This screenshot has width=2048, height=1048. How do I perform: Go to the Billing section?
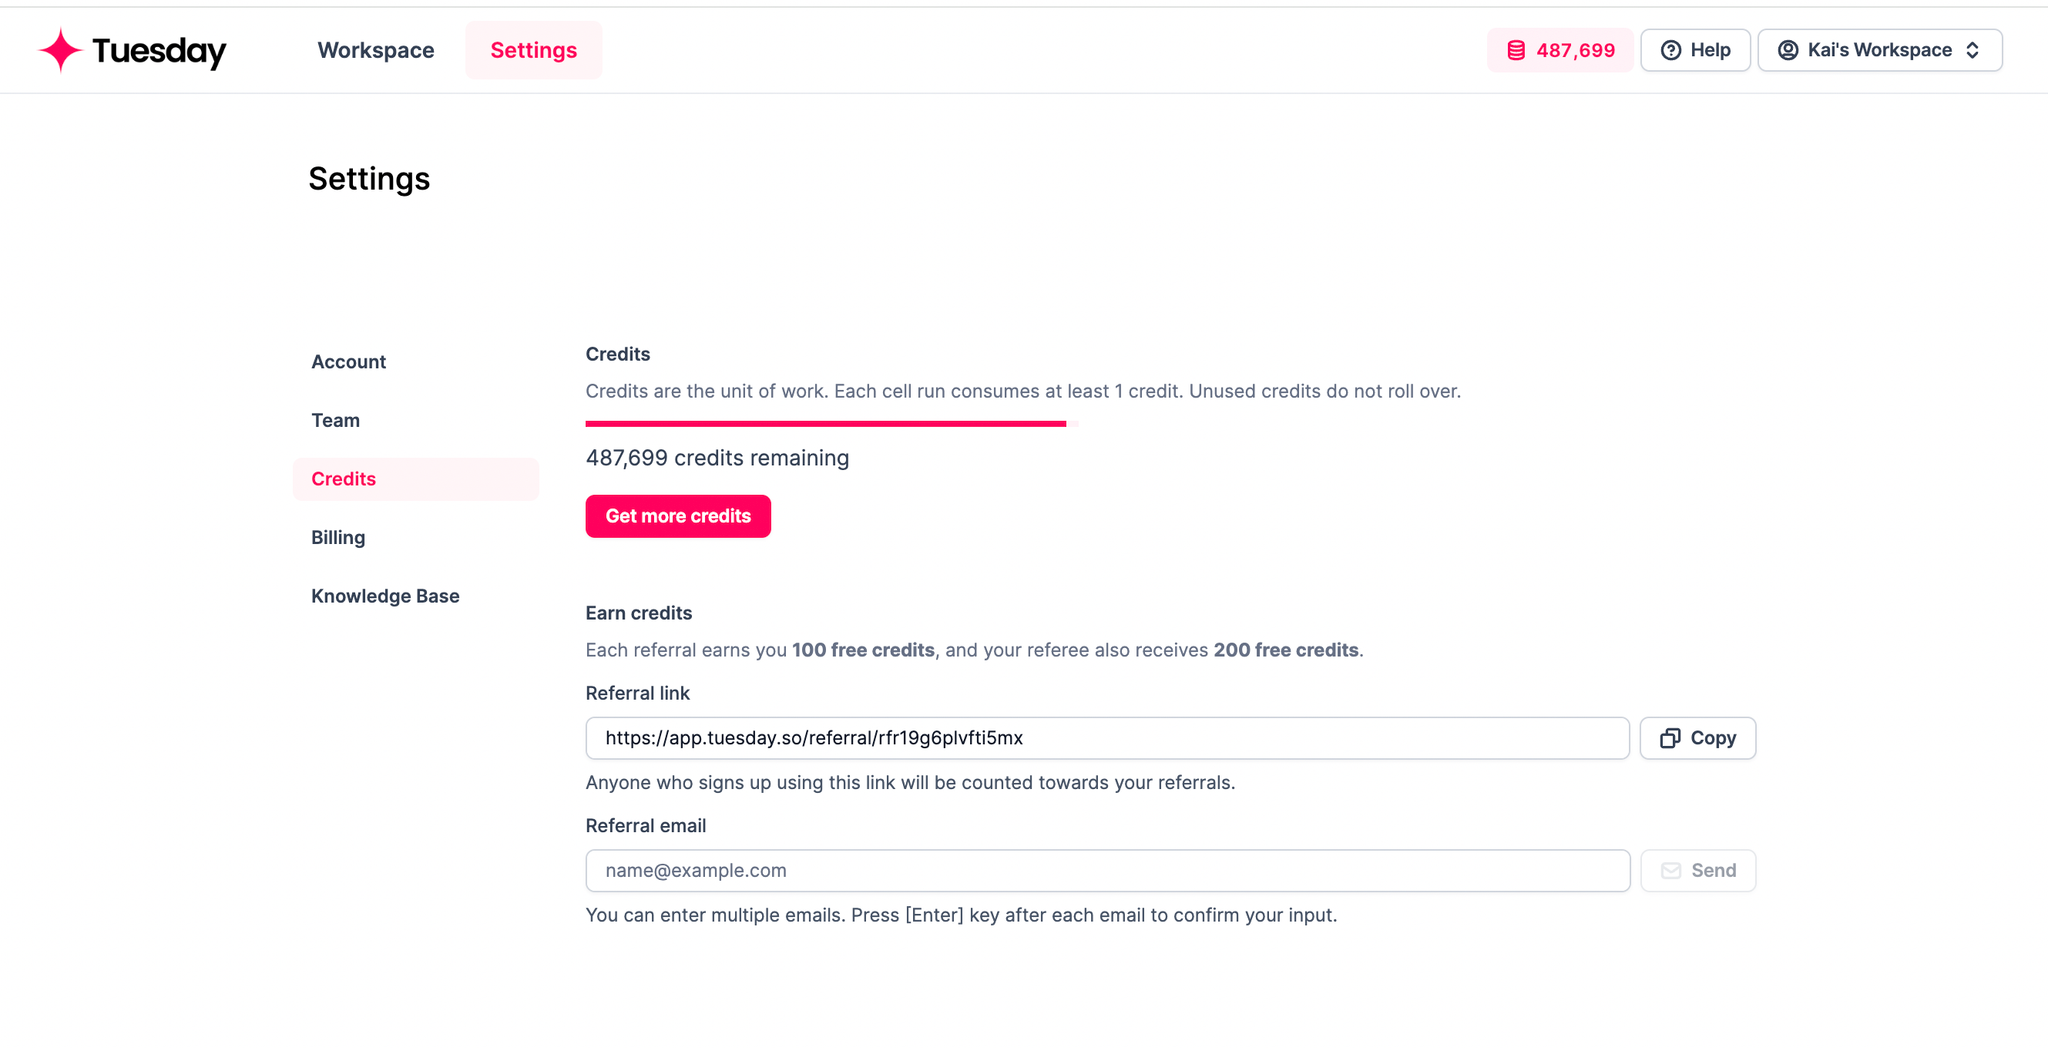(x=338, y=538)
